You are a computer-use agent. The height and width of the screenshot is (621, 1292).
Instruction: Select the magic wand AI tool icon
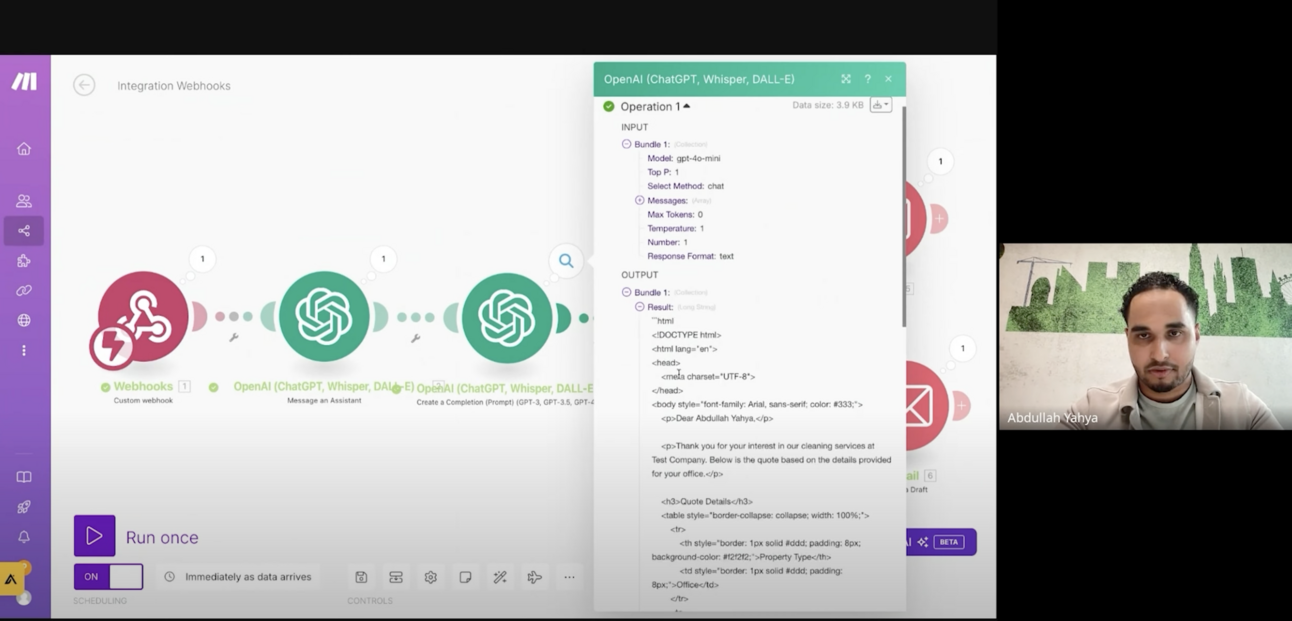[x=500, y=577]
